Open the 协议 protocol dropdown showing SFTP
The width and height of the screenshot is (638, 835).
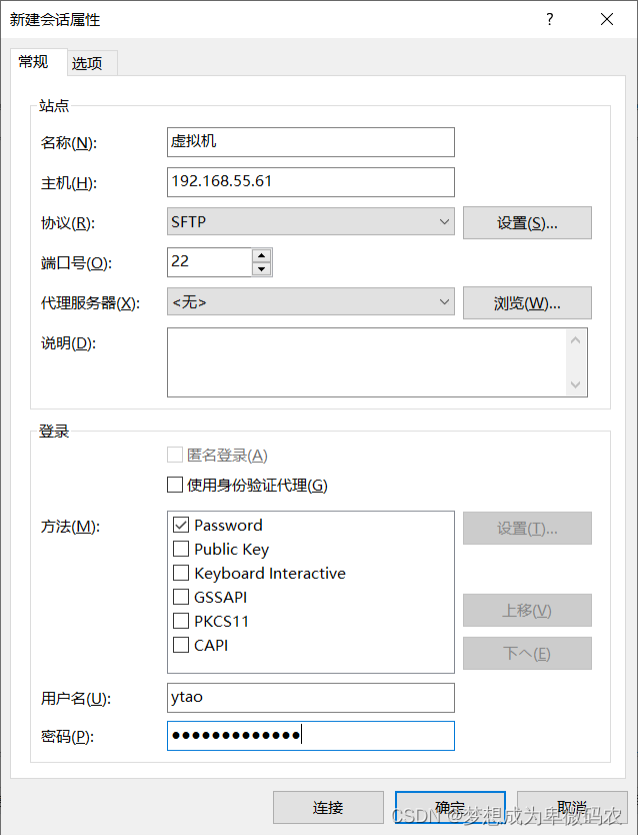440,222
